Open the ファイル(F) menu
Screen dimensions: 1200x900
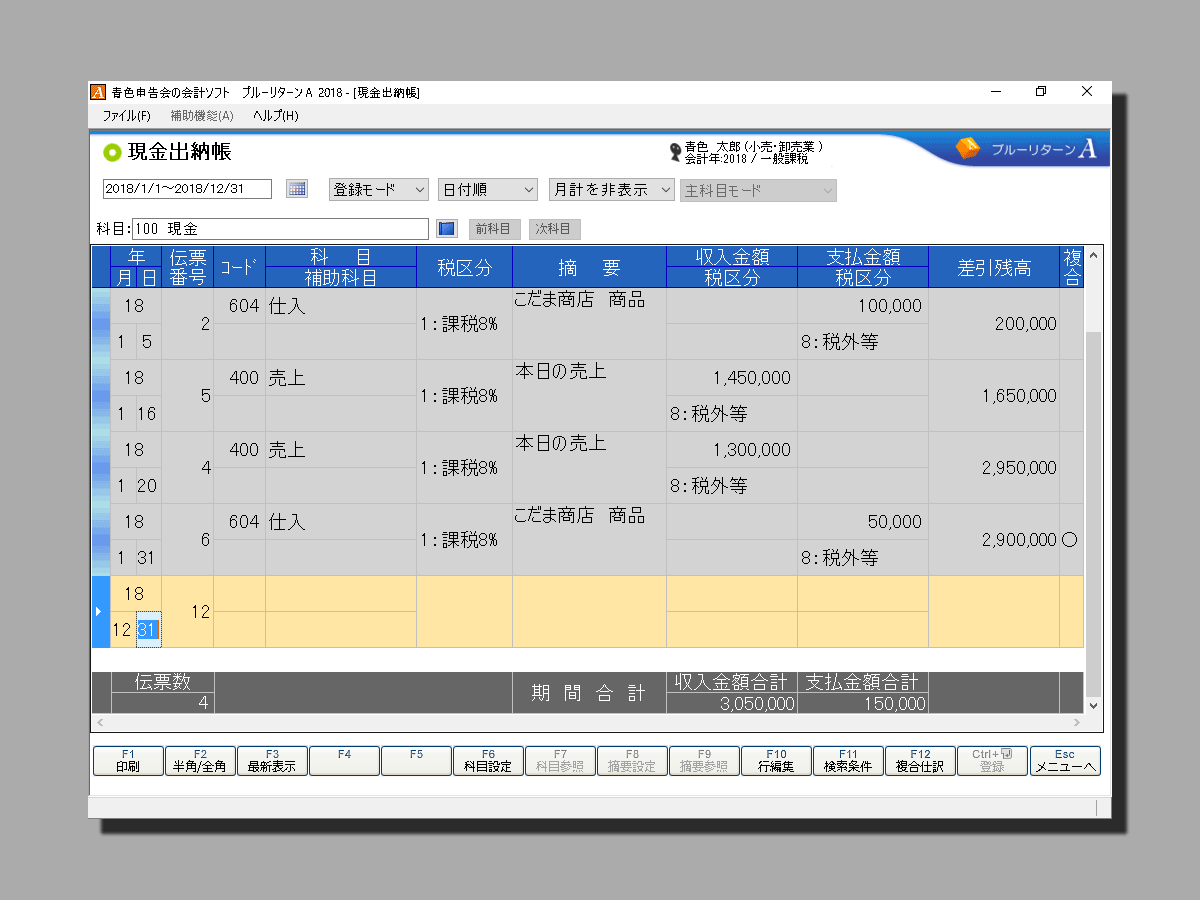(x=126, y=116)
